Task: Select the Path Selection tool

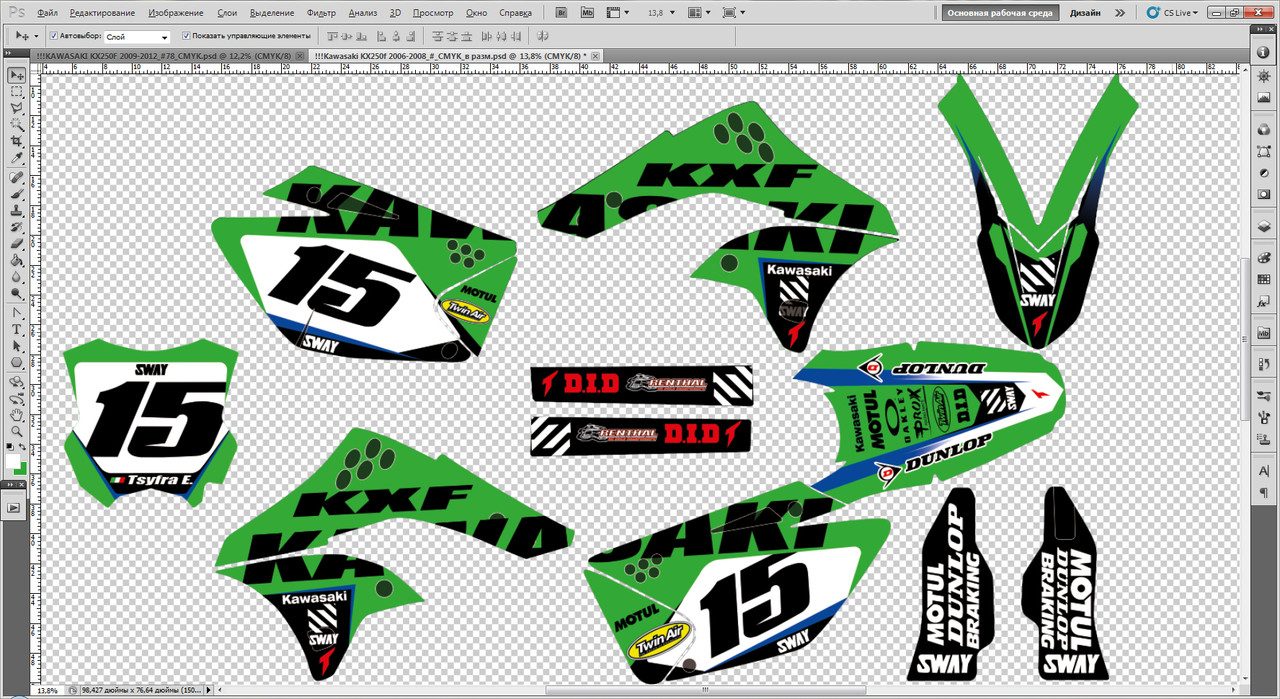Action: click(17, 345)
